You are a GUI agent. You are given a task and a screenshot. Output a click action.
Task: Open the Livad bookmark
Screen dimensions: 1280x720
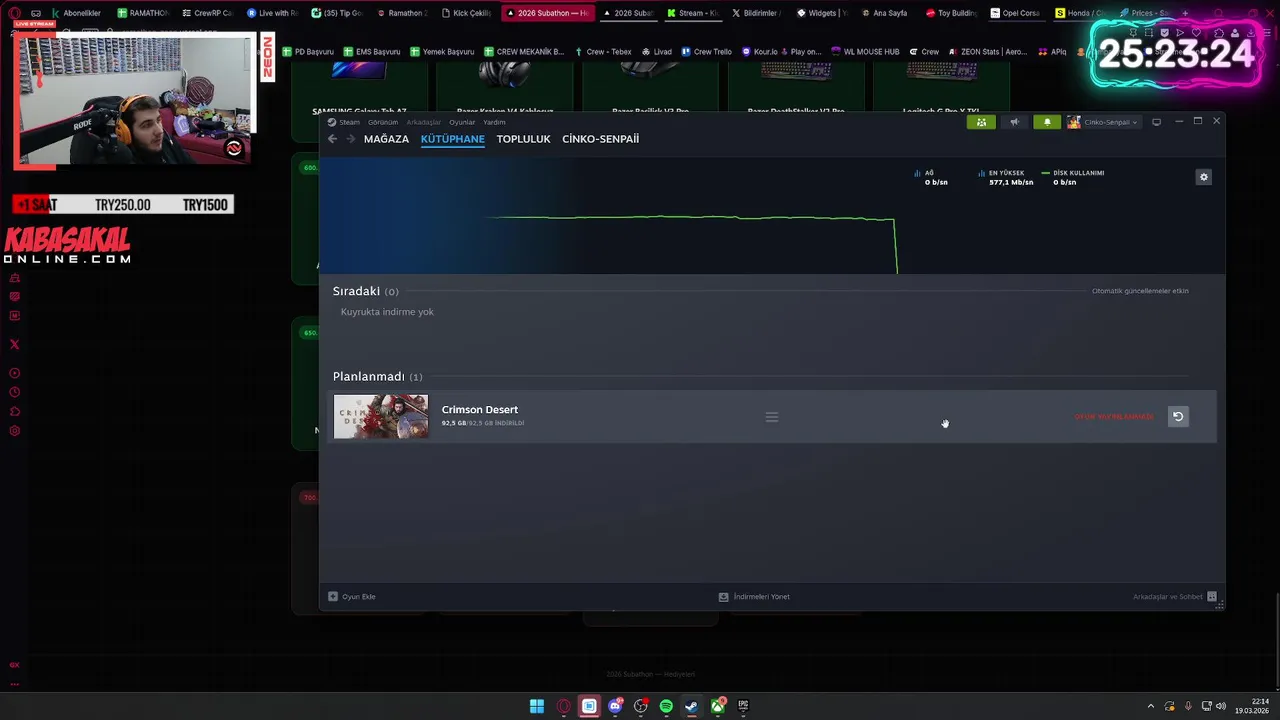[x=657, y=52]
